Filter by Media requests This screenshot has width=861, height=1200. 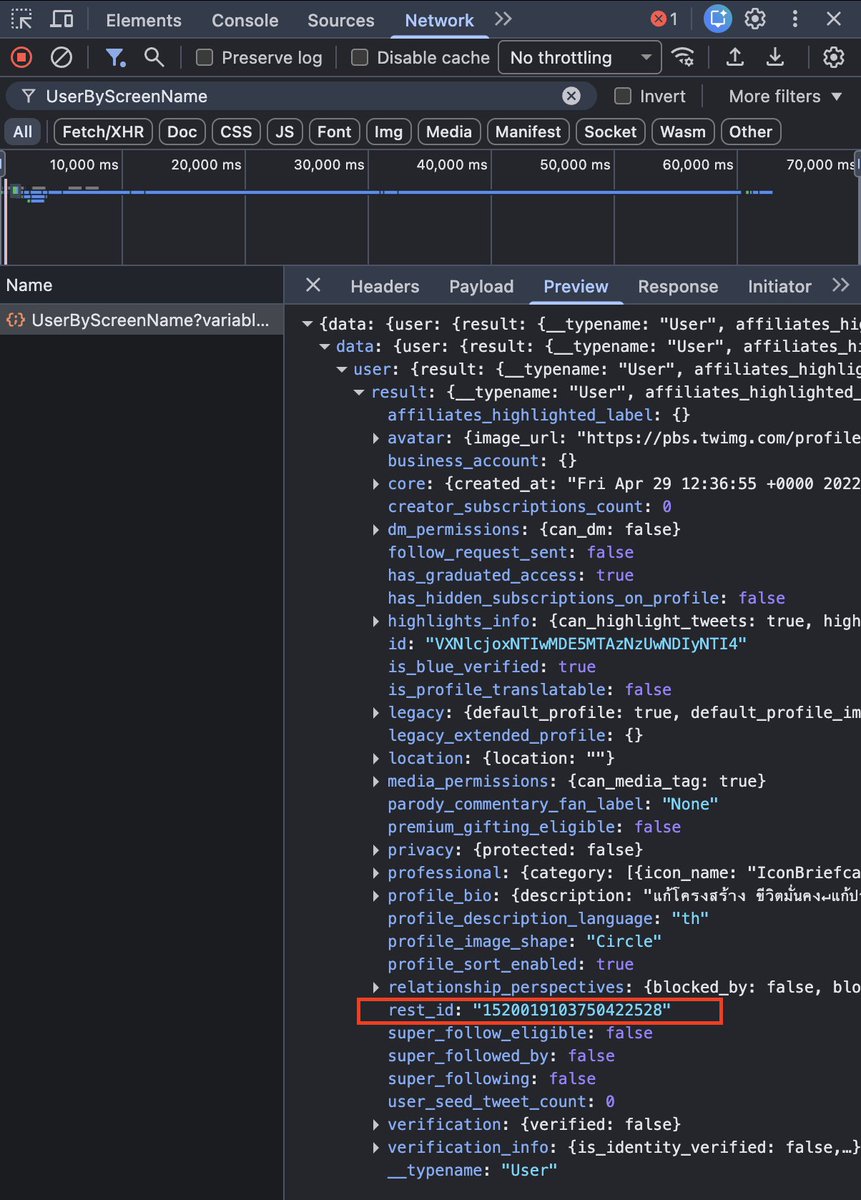(x=449, y=132)
